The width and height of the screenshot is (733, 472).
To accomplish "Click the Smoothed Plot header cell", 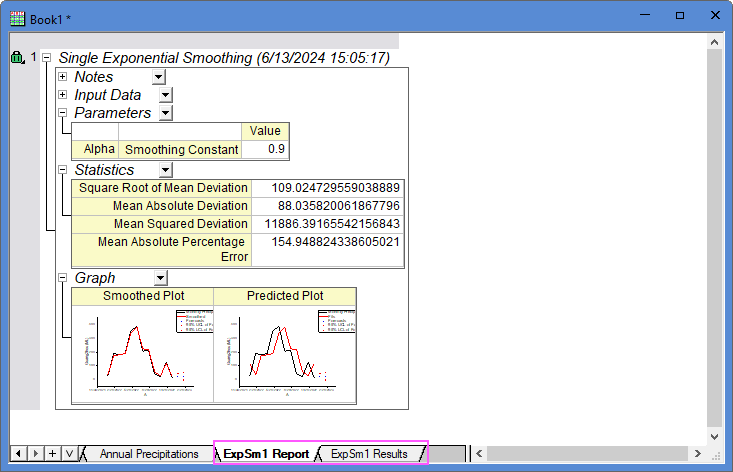I will coord(143,296).
